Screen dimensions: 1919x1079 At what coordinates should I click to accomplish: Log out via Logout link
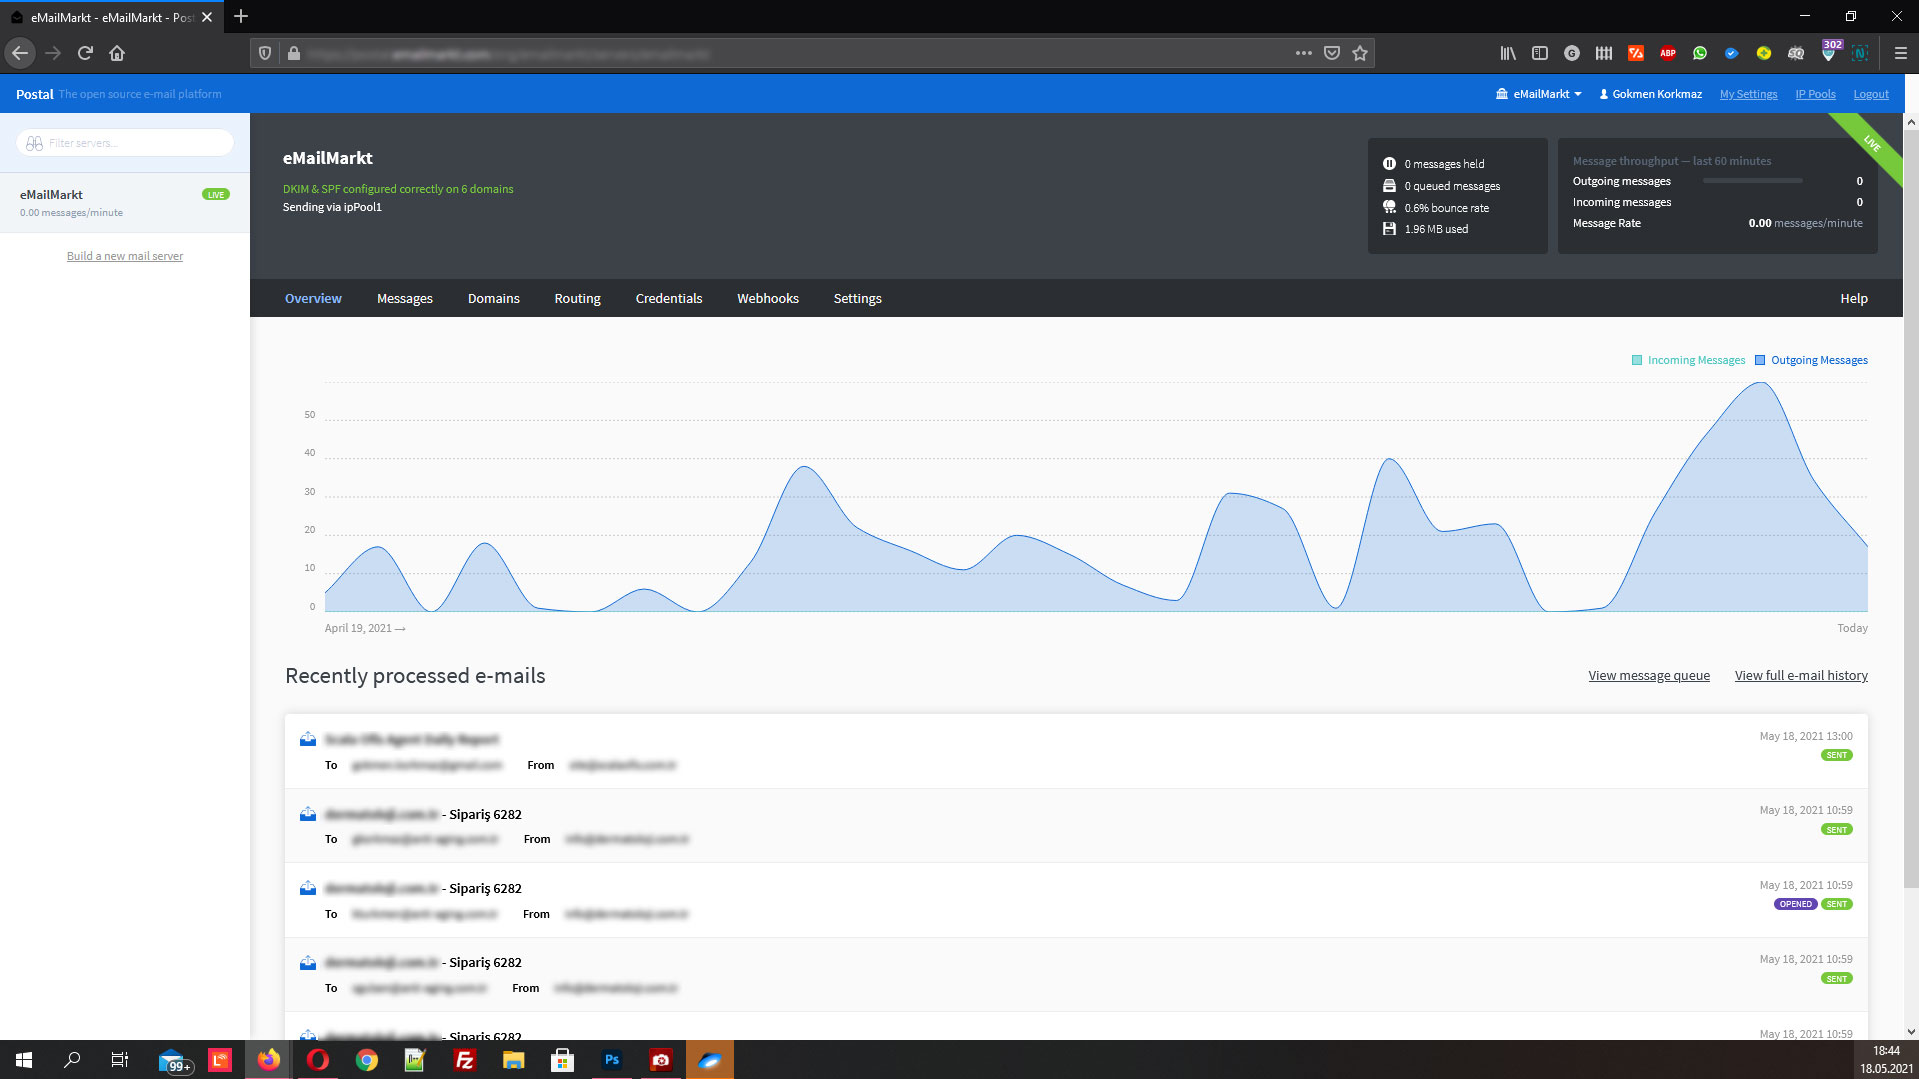(x=1870, y=94)
